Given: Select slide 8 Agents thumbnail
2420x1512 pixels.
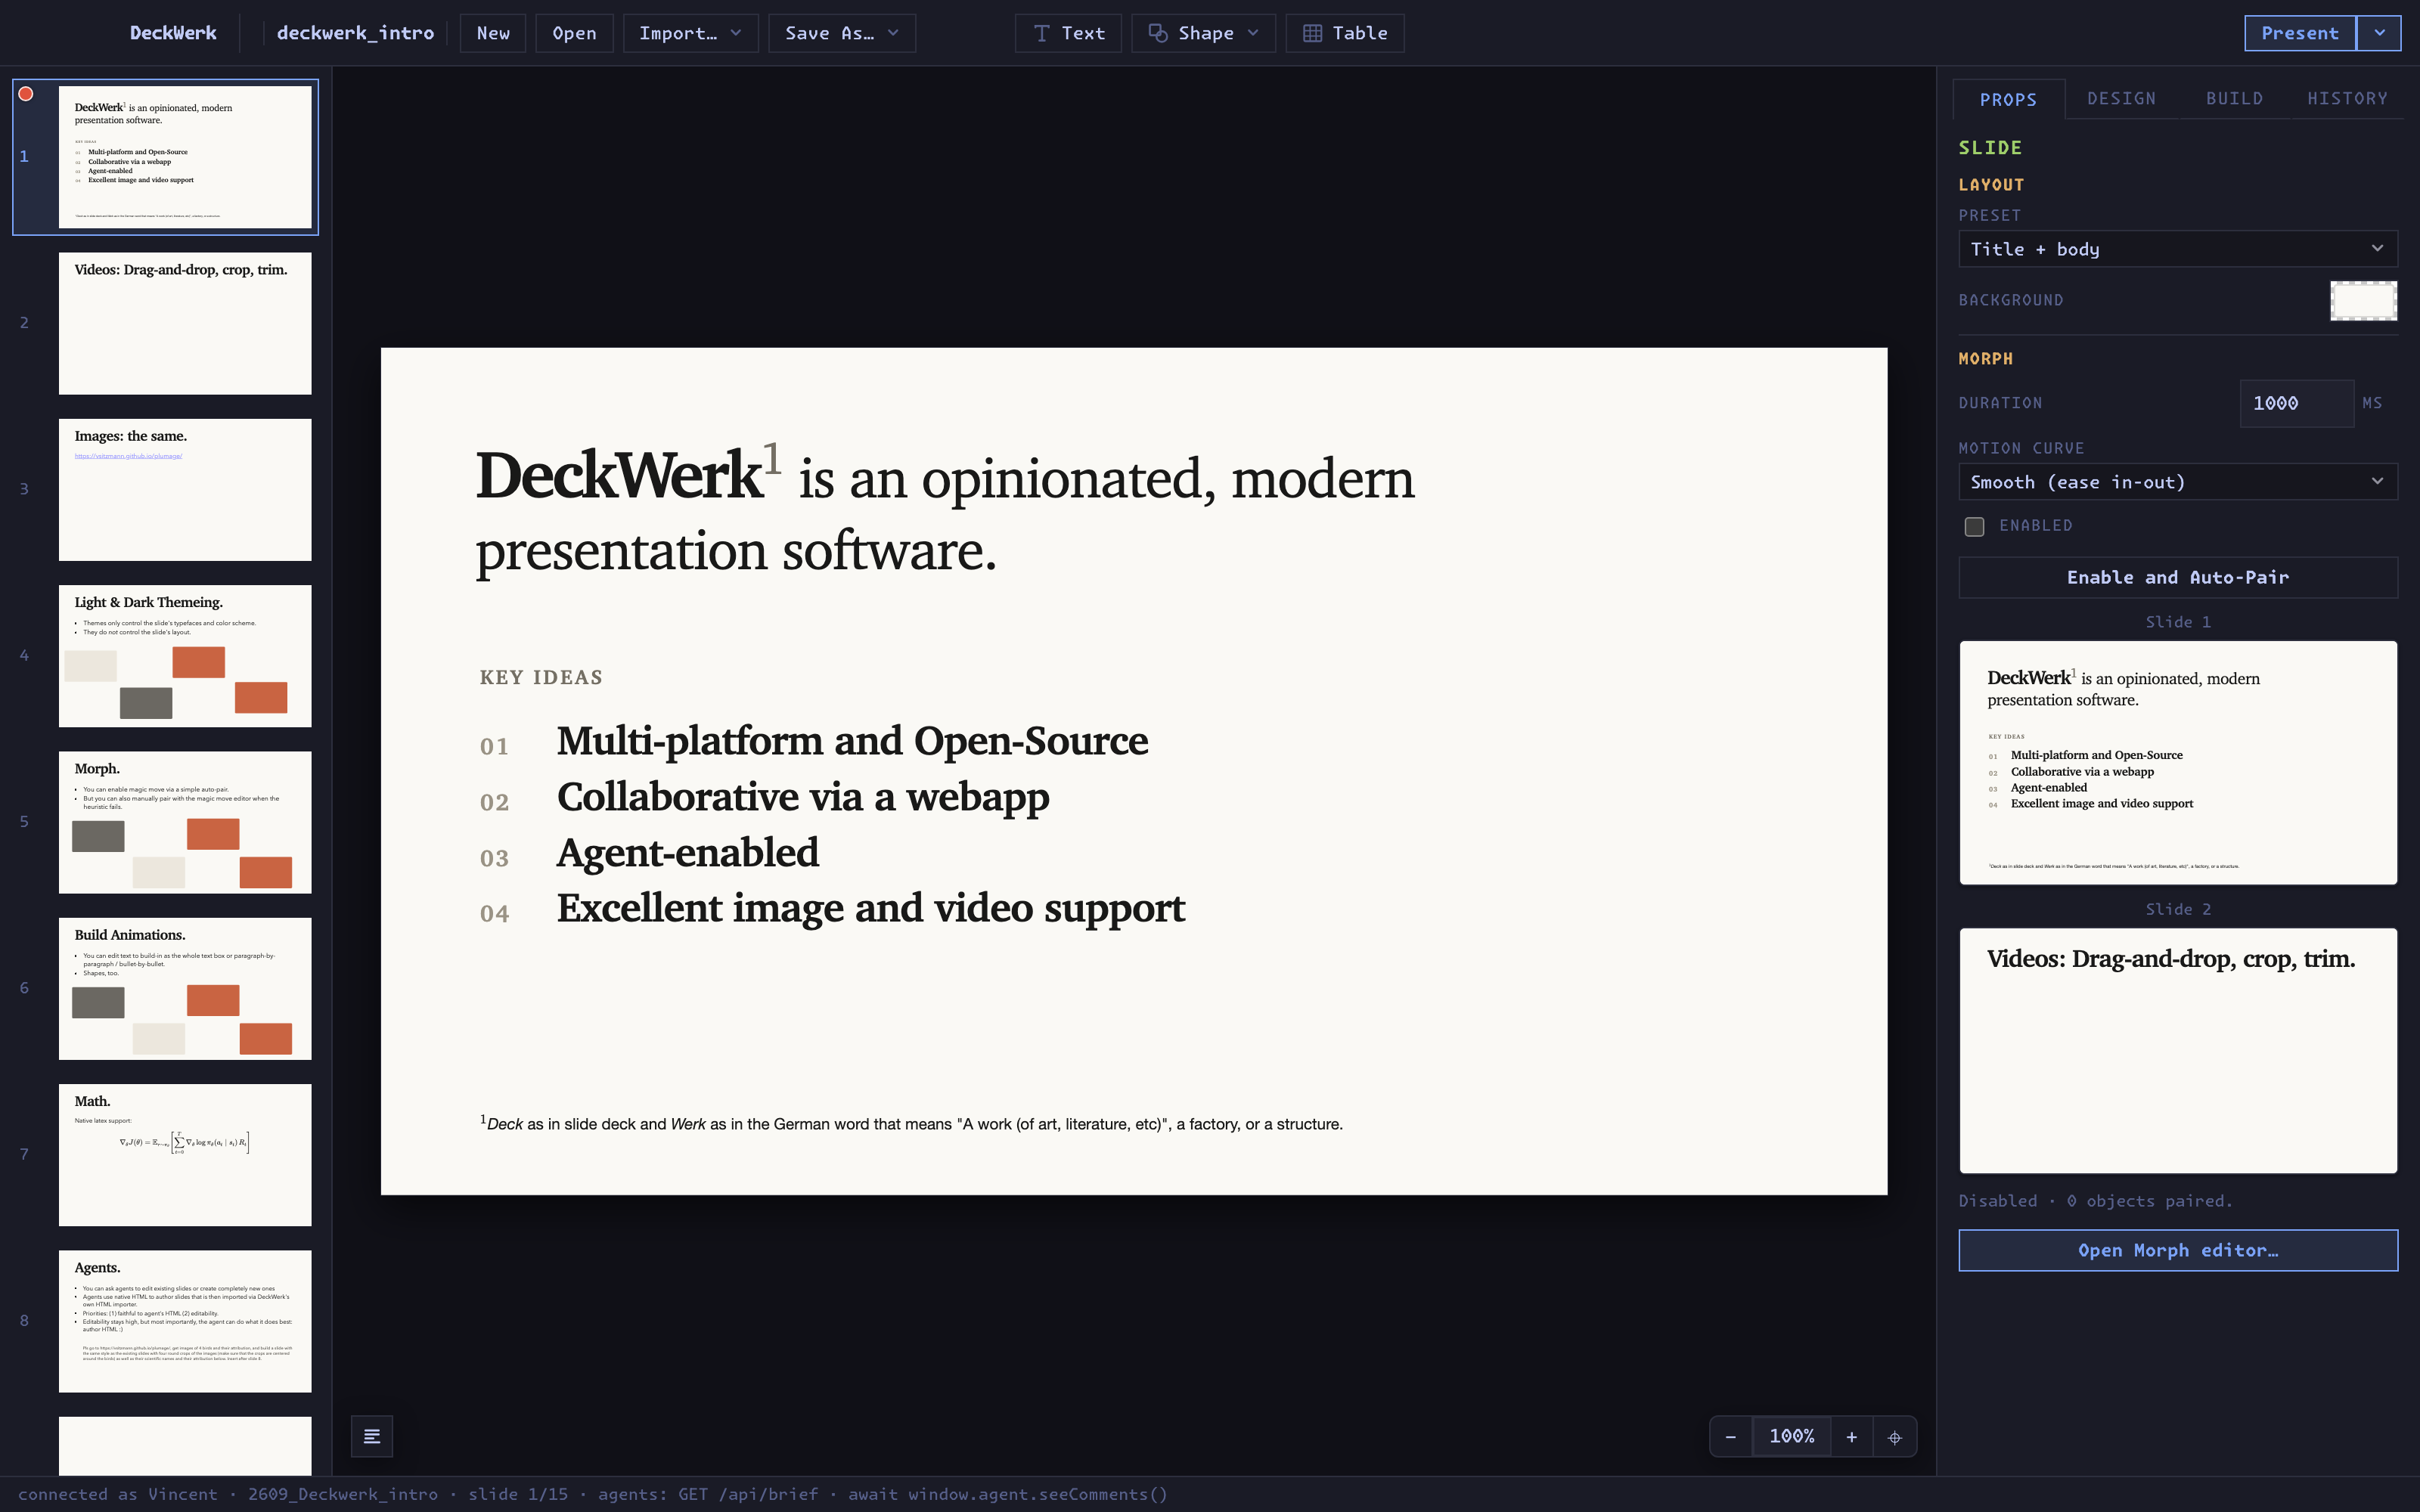Looking at the screenshot, I should [185, 1321].
